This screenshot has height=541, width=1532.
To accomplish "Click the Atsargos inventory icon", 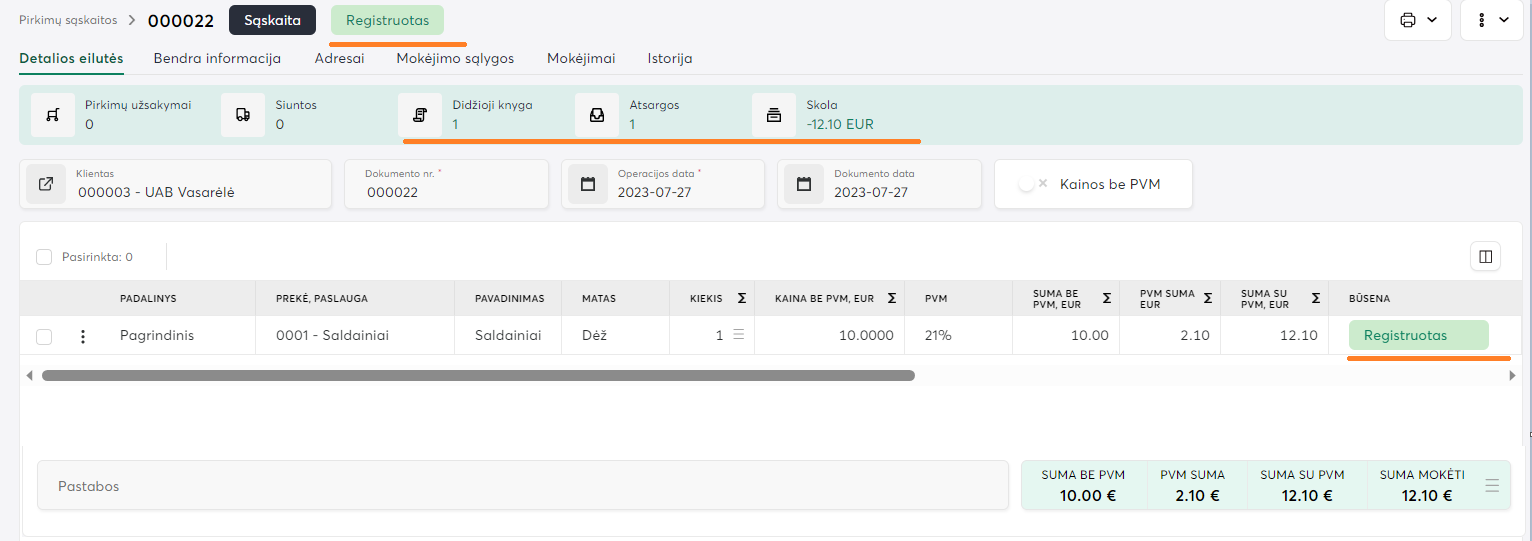I will (597, 115).
